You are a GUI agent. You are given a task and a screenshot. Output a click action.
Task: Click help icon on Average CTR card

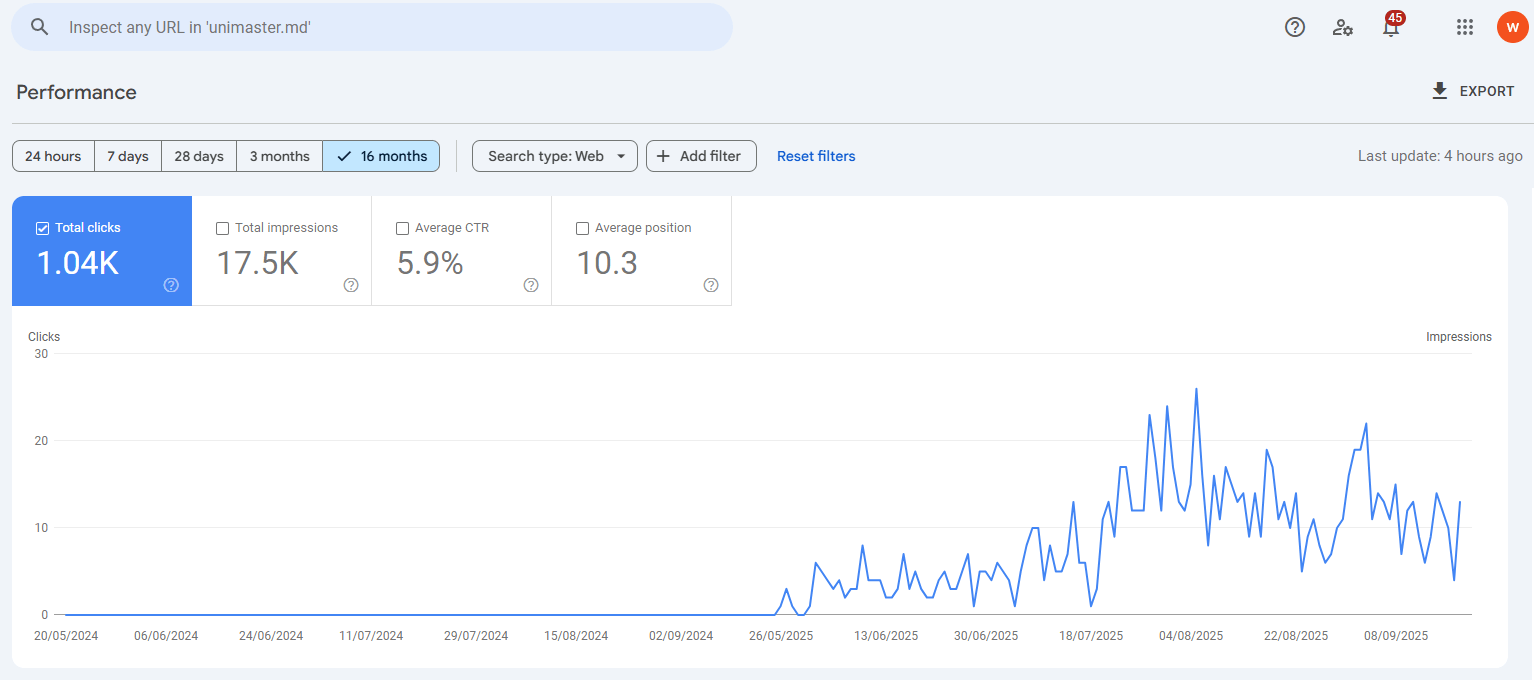pos(531,285)
